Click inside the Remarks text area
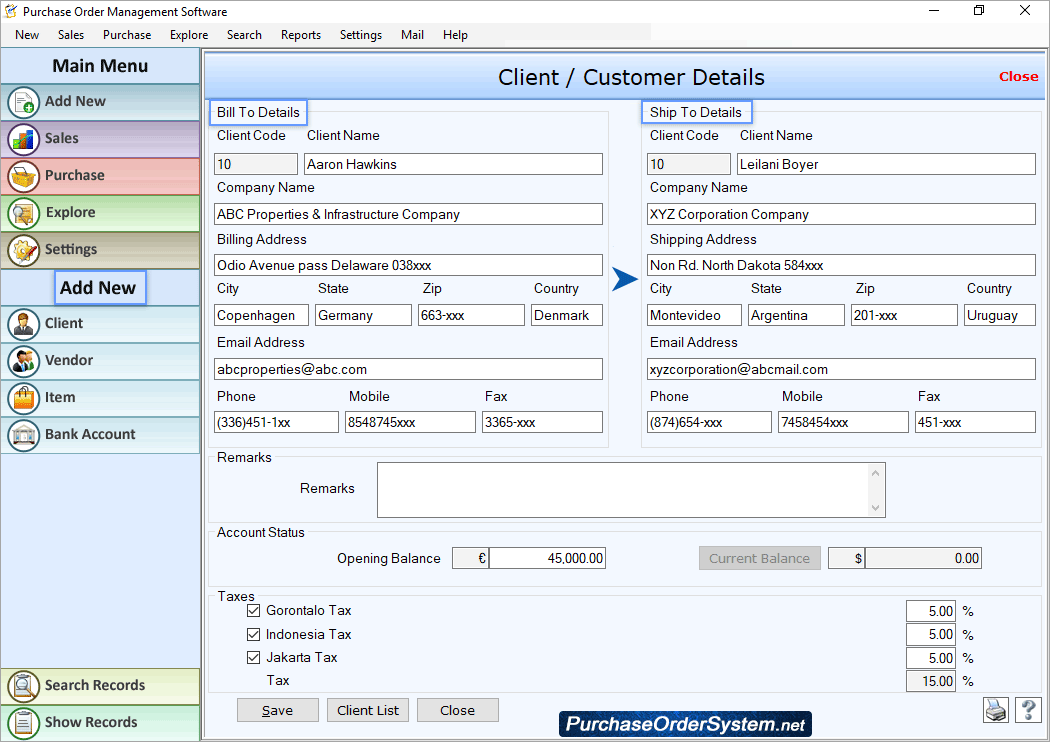 point(630,490)
